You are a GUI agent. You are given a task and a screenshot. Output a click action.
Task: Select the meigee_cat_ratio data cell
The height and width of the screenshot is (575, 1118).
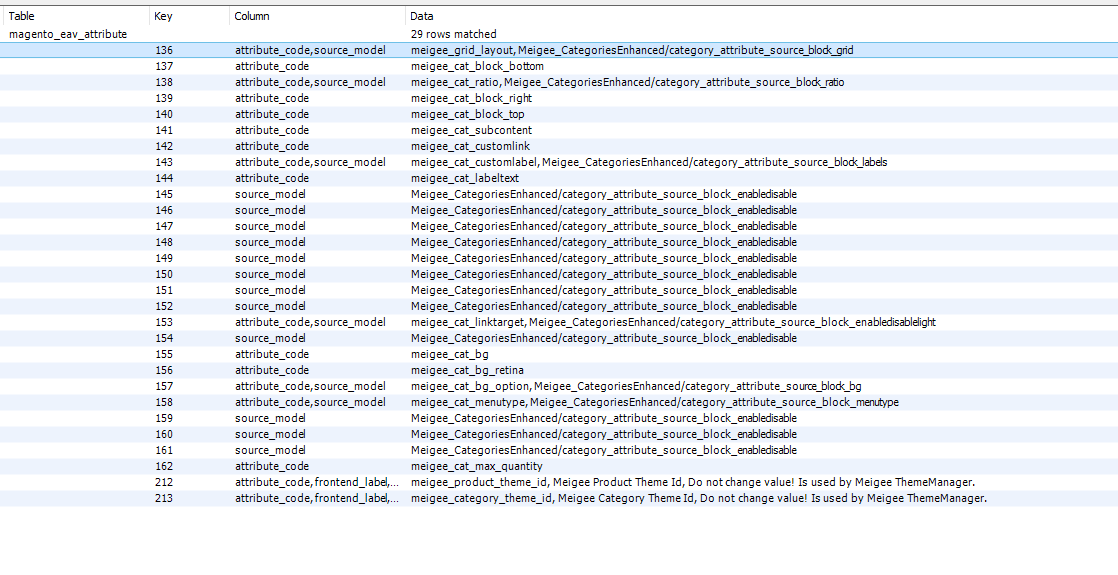[627, 82]
